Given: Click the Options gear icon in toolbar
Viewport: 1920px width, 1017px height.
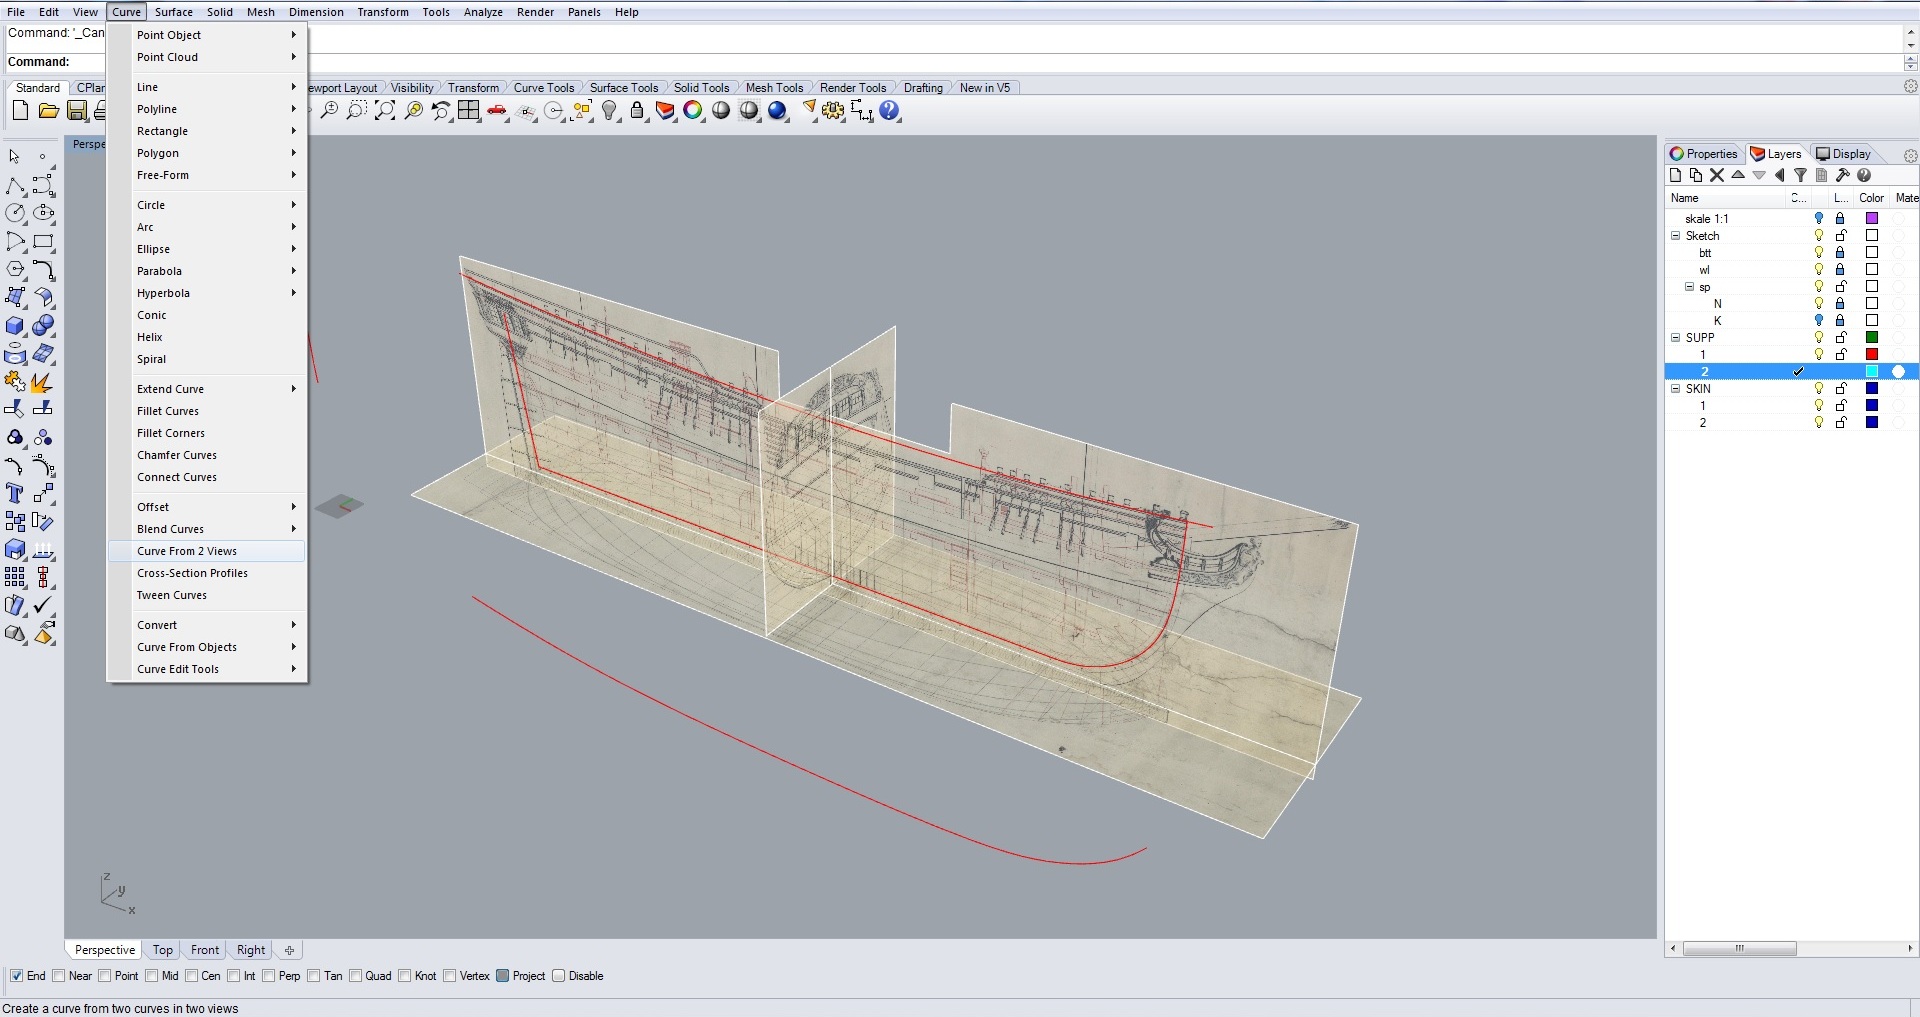Looking at the screenshot, I should coord(833,111).
